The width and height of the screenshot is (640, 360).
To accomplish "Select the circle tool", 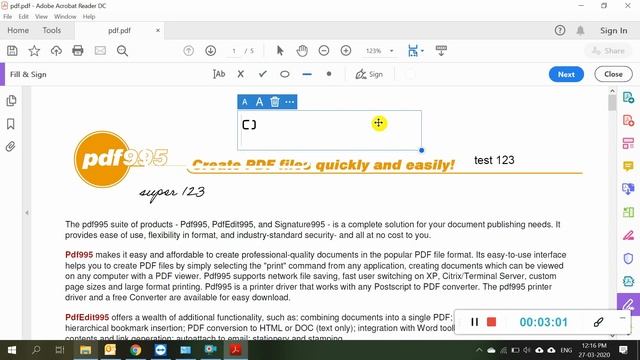I will point(285,74).
